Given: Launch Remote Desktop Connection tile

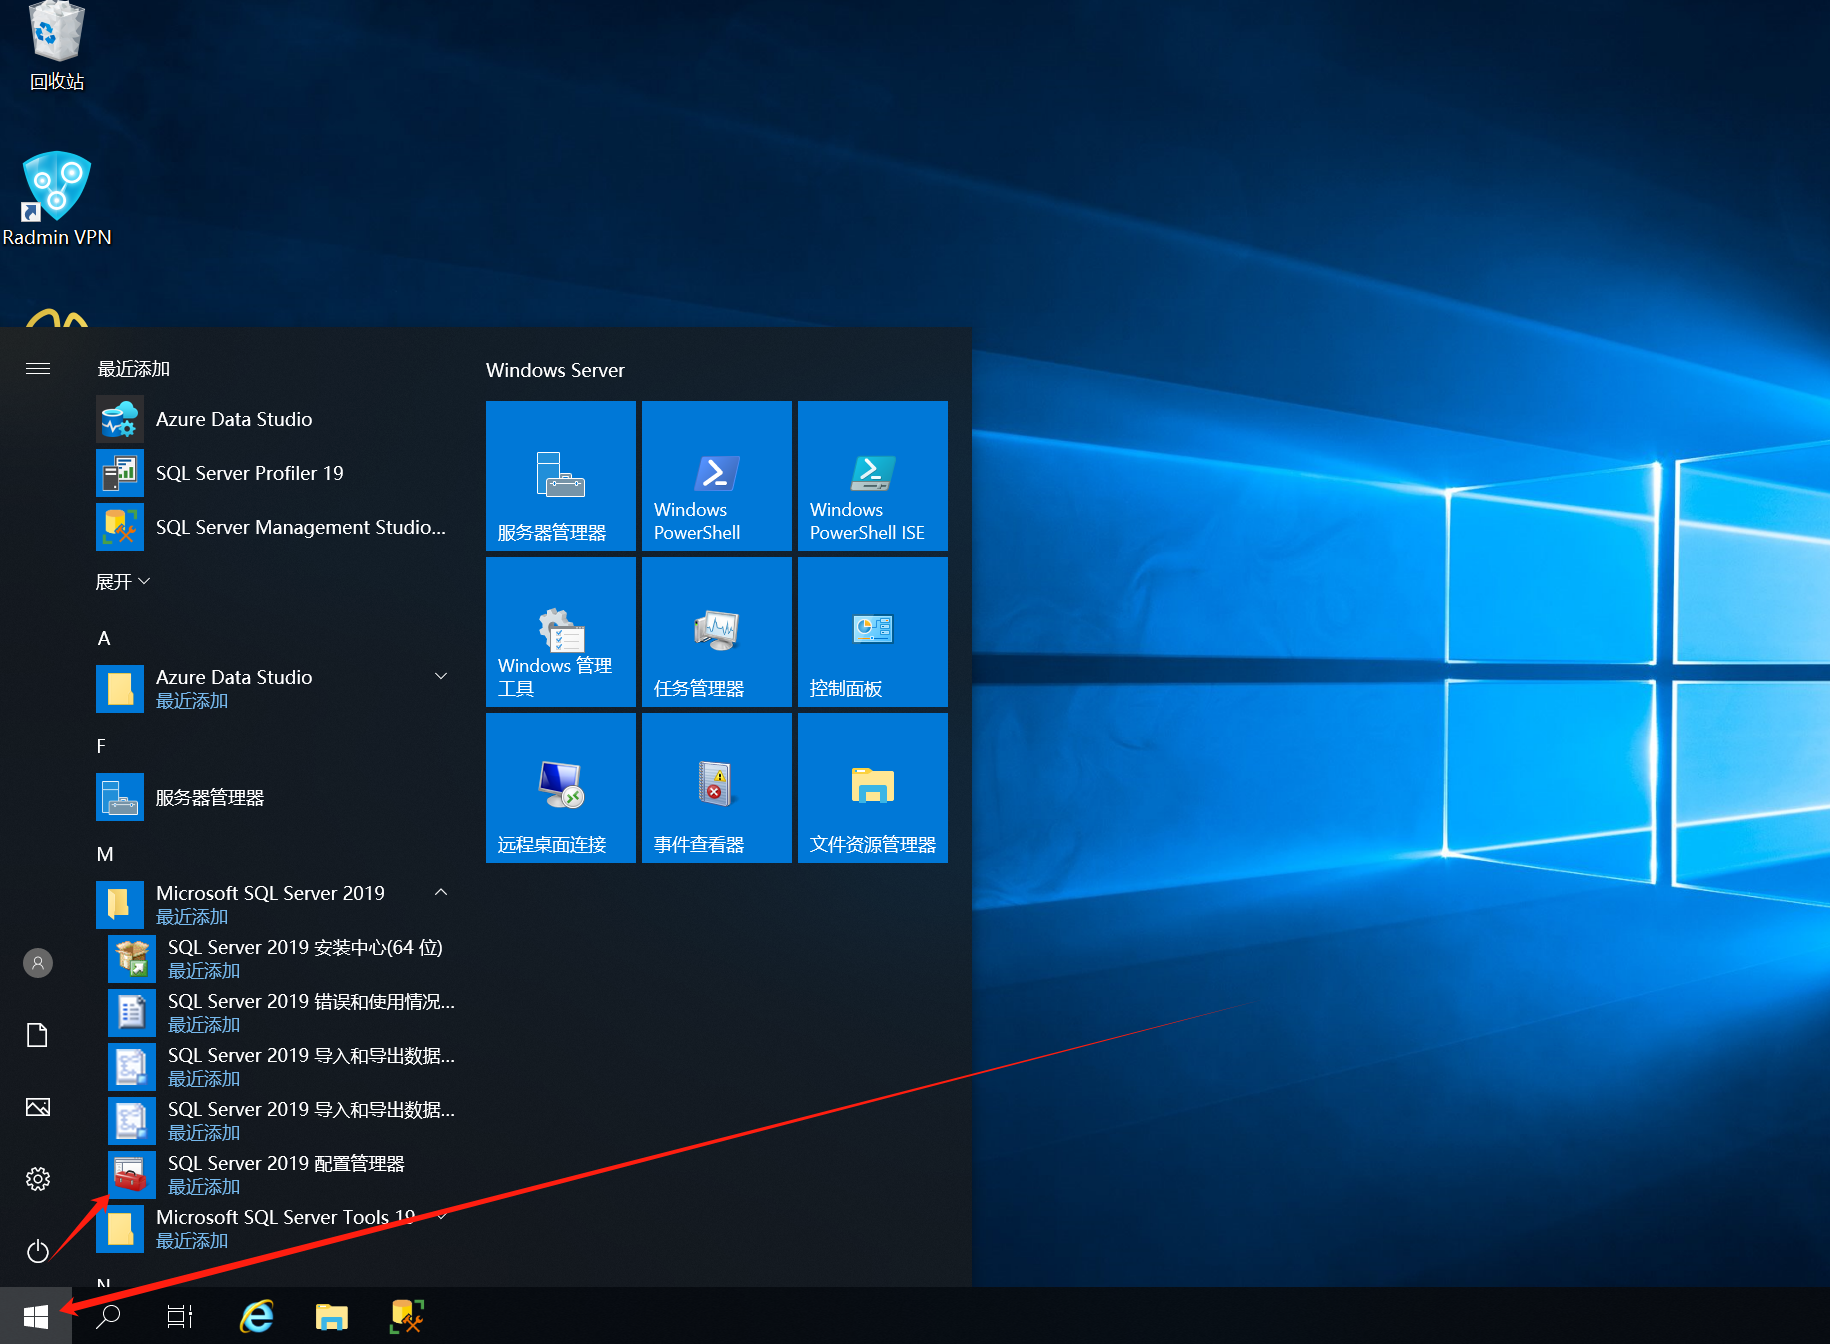Looking at the screenshot, I should 560,788.
